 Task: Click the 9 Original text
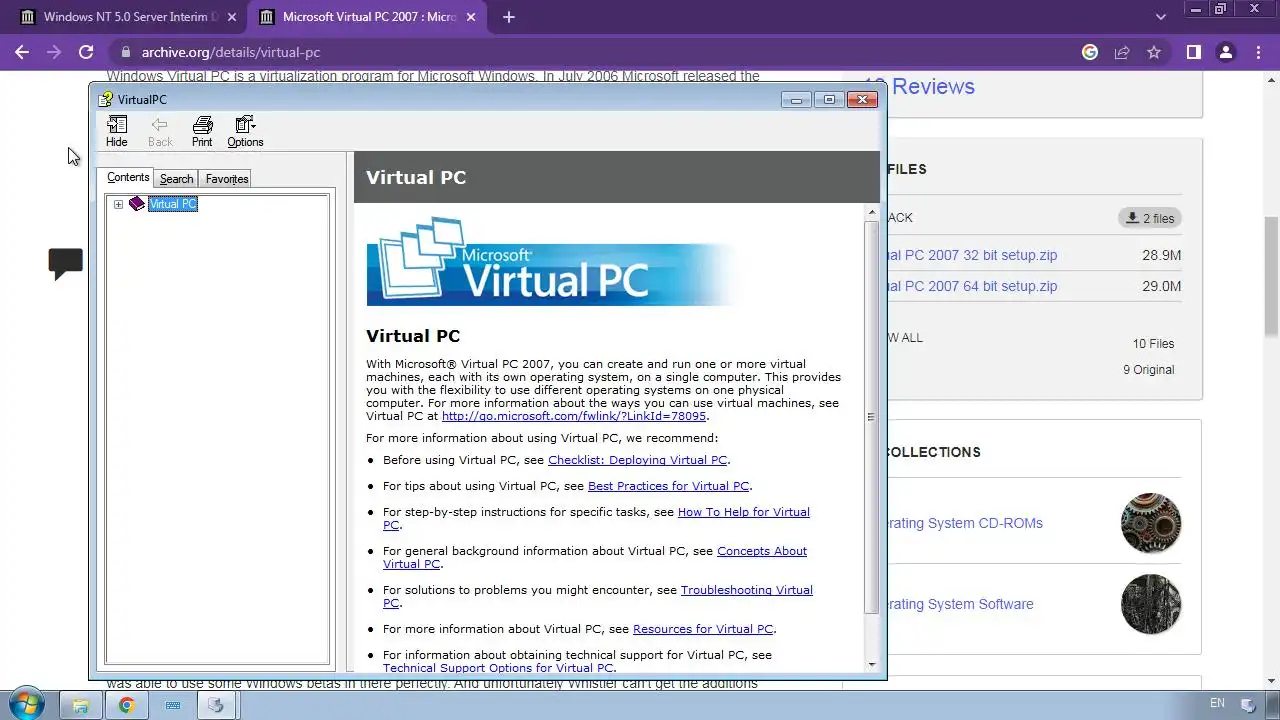(1148, 369)
